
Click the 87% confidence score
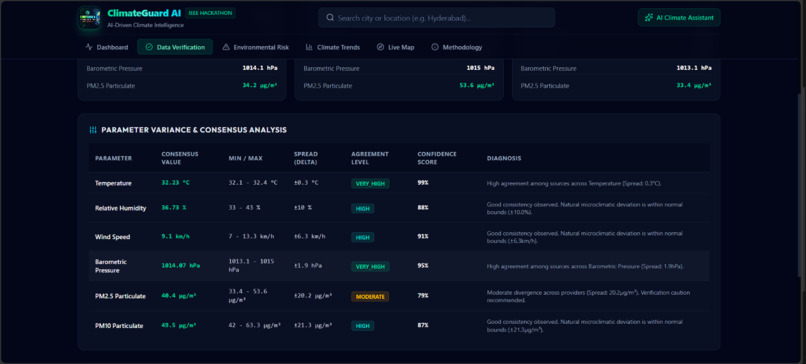pos(423,325)
